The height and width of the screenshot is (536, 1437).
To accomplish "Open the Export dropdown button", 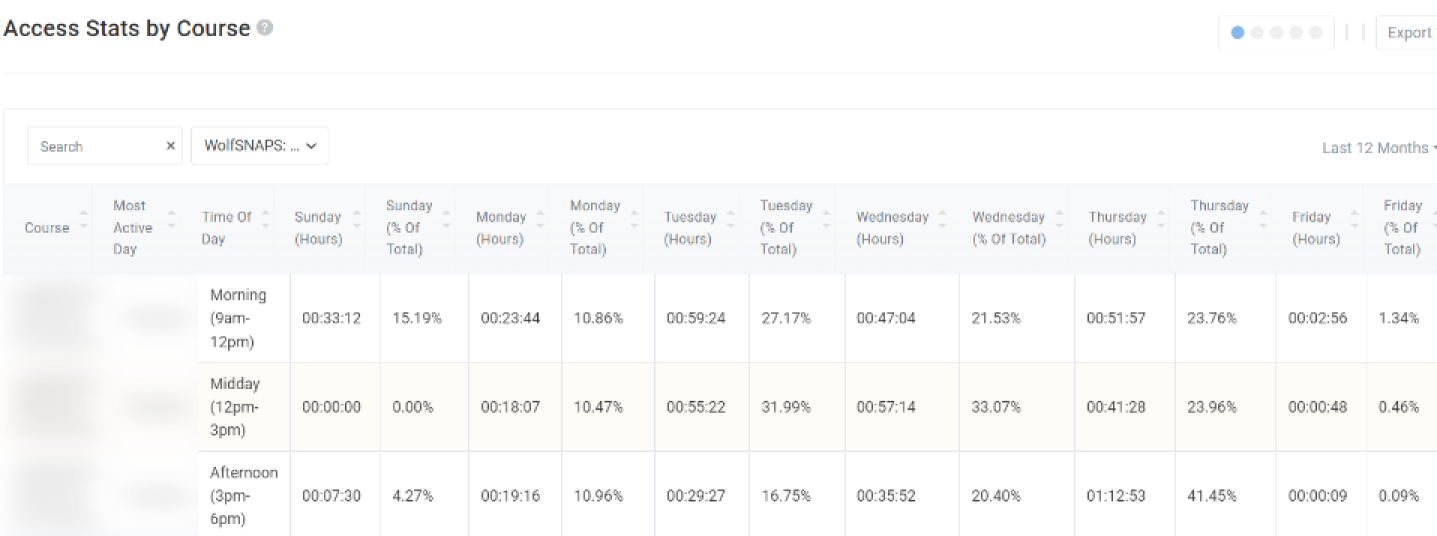I will coord(1408,33).
